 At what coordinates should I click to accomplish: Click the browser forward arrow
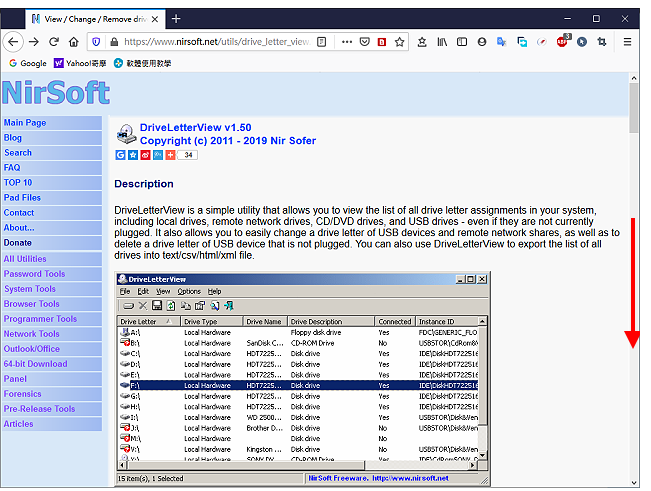tap(34, 42)
